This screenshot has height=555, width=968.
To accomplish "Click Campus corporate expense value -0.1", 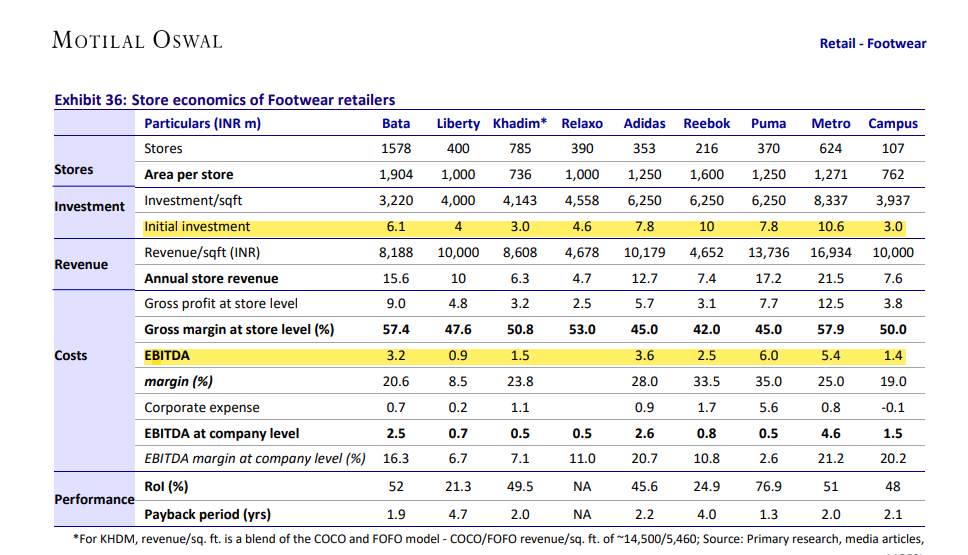I will [x=893, y=407].
